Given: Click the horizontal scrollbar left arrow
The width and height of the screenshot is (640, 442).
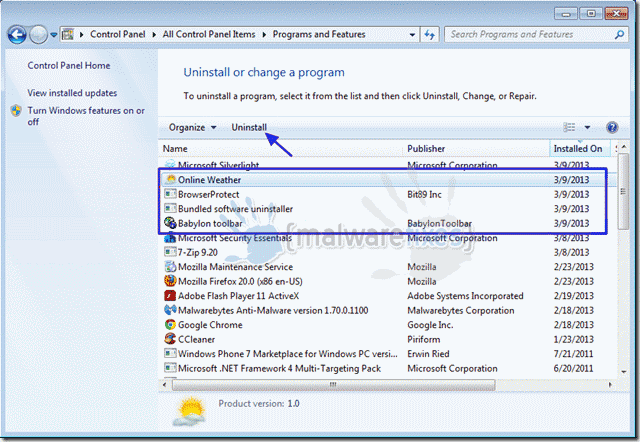Looking at the screenshot, I should 164,384.
